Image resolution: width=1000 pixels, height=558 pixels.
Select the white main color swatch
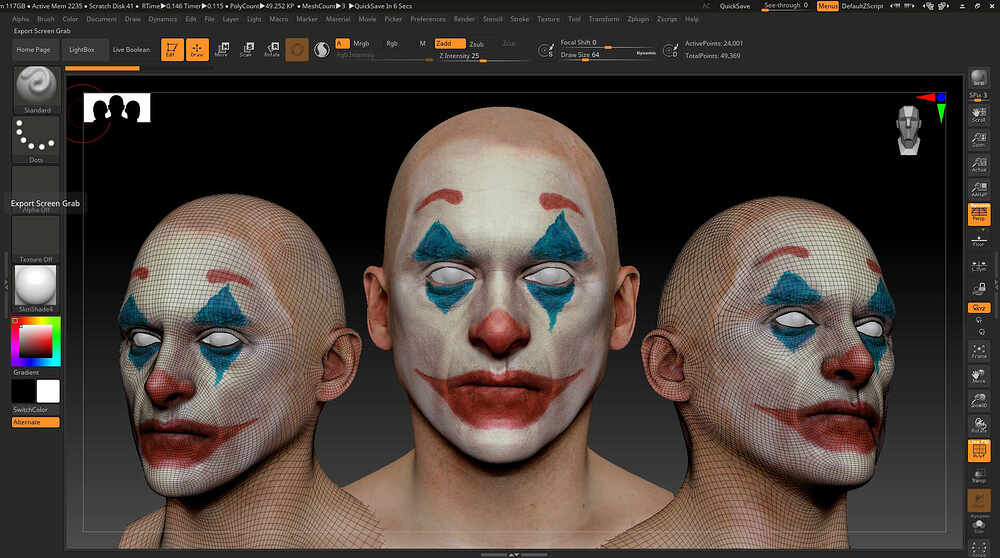[x=48, y=391]
